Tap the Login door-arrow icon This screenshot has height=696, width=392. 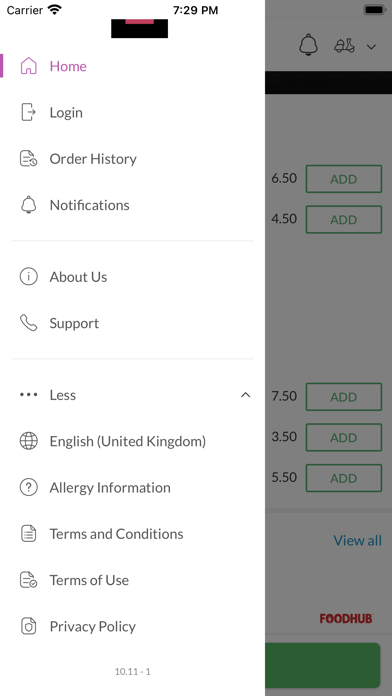(28, 112)
